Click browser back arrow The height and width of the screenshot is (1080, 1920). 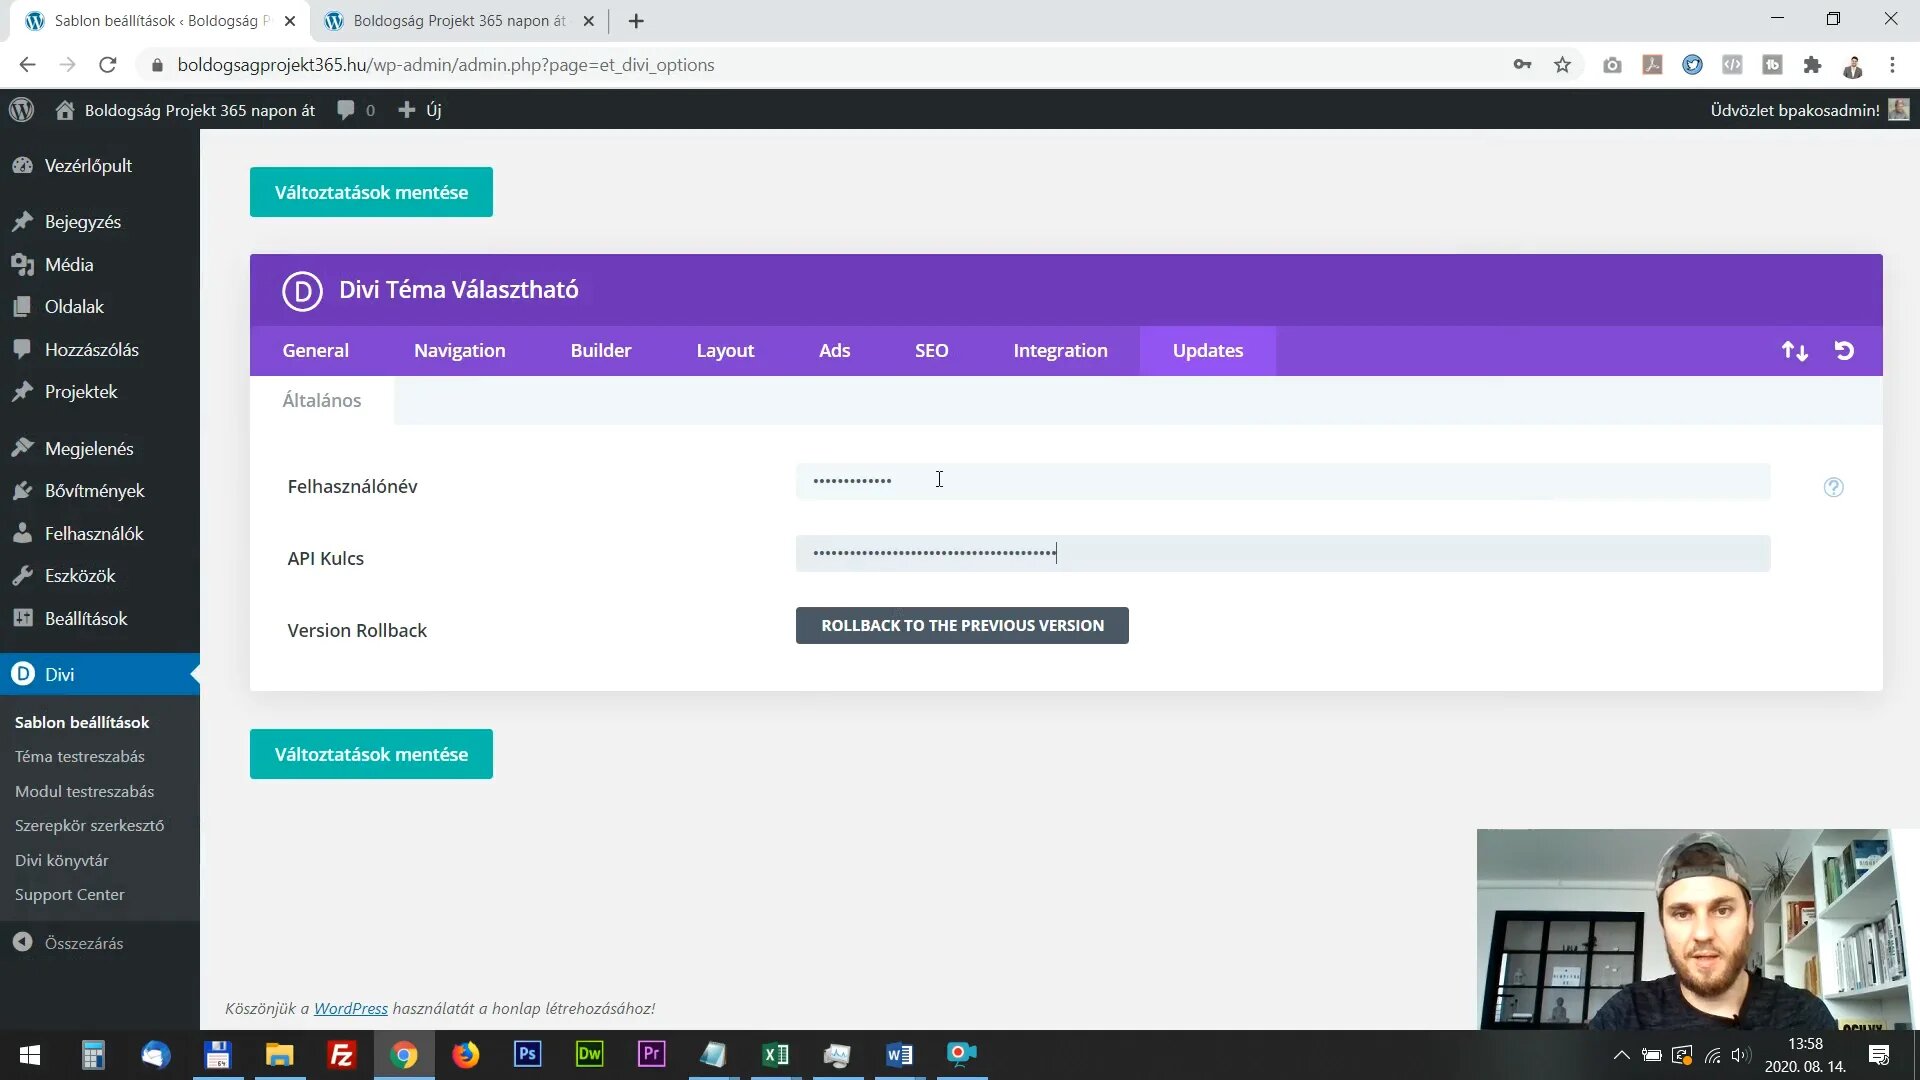tap(27, 65)
